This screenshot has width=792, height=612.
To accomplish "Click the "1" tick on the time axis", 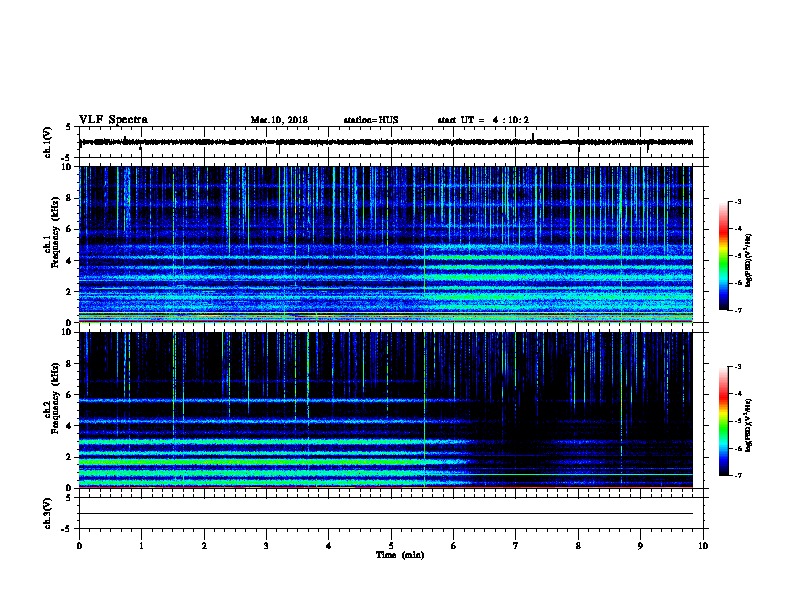I will [x=141, y=546].
